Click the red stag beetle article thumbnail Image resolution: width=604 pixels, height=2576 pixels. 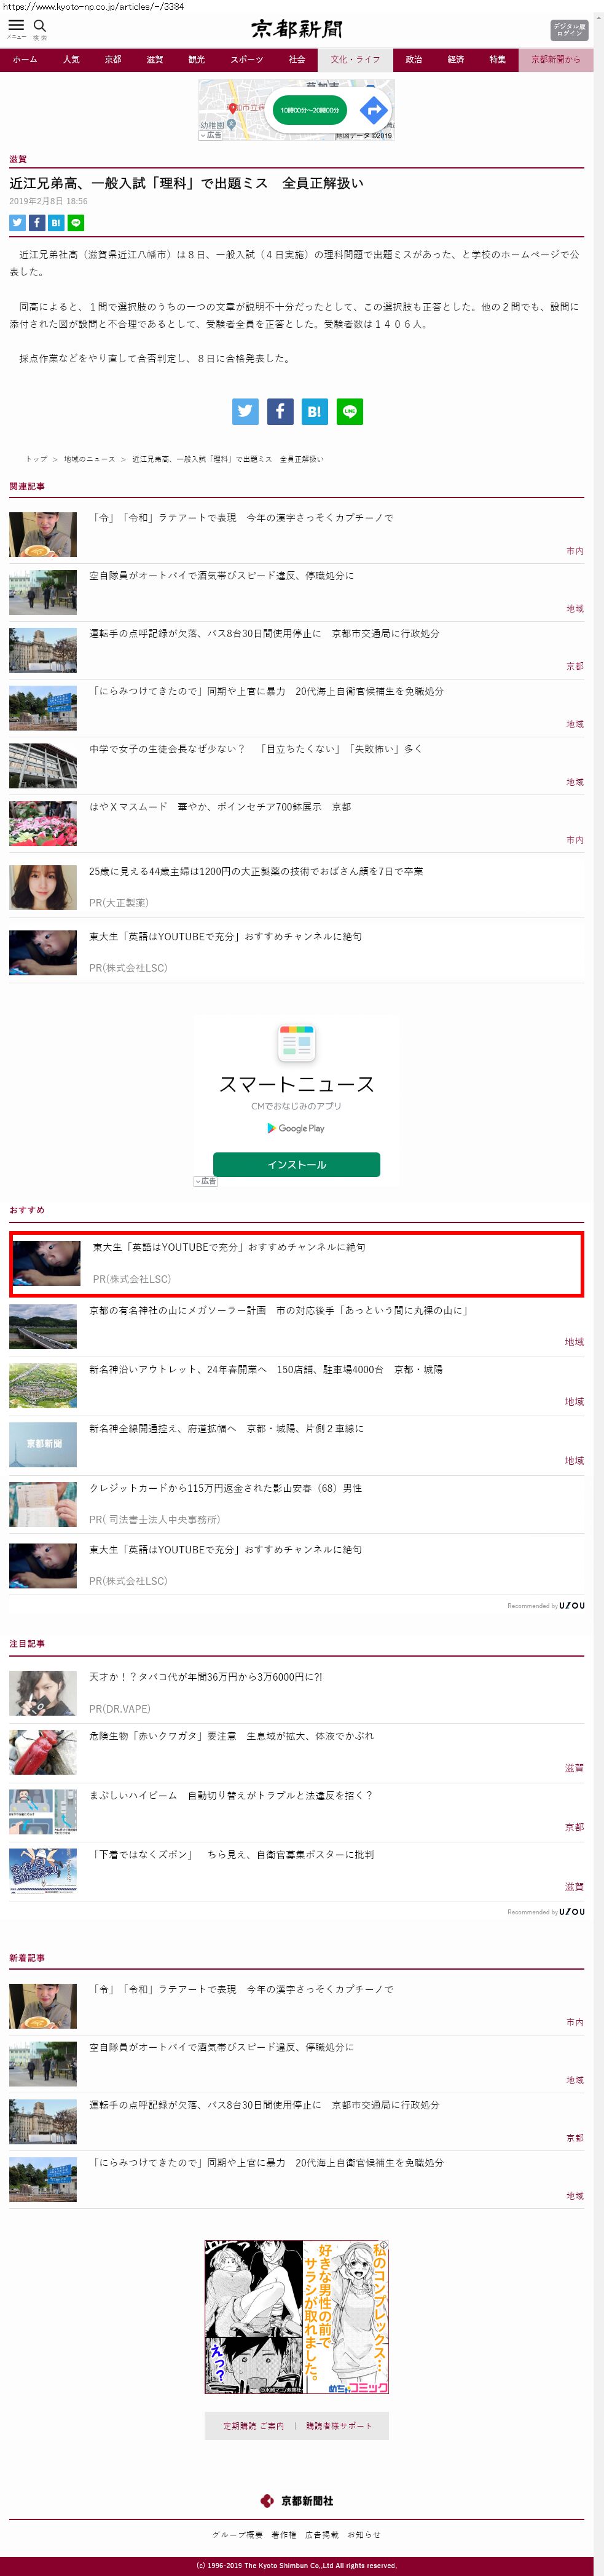click(x=43, y=1753)
